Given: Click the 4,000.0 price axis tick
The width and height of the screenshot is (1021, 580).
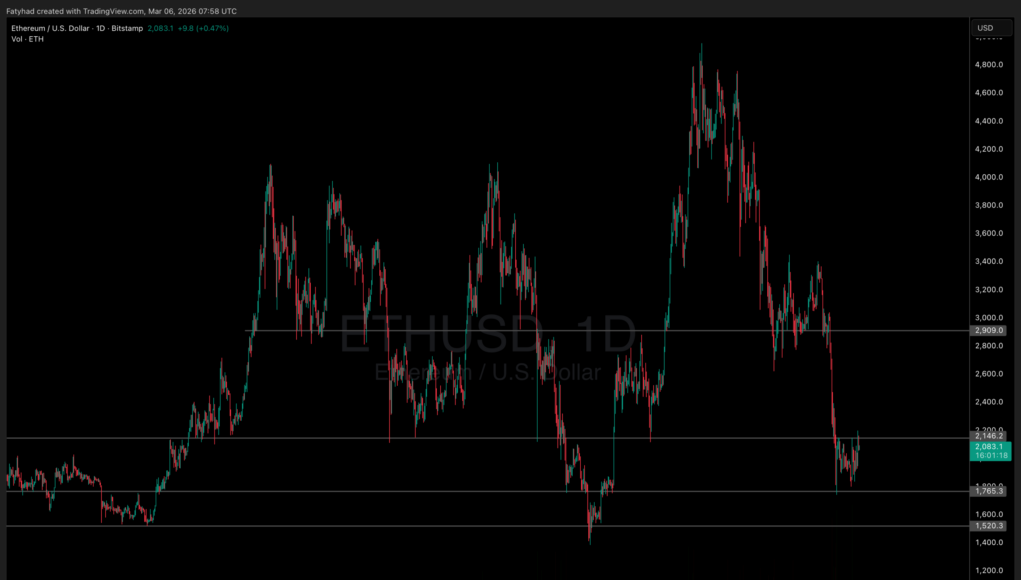Looking at the screenshot, I should tap(988, 177).
